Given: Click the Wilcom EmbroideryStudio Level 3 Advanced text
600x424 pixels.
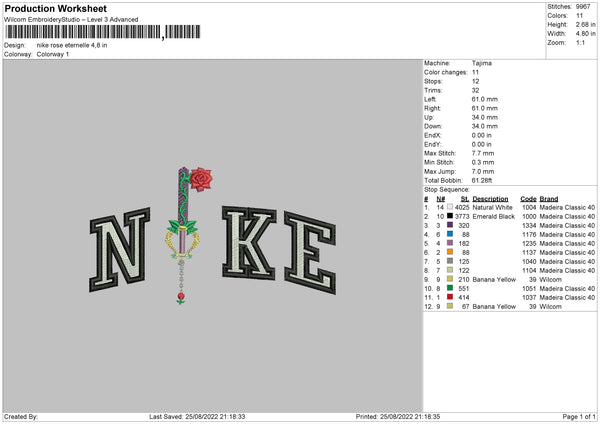Looking at the screenshot, I should tap(71, 20).
